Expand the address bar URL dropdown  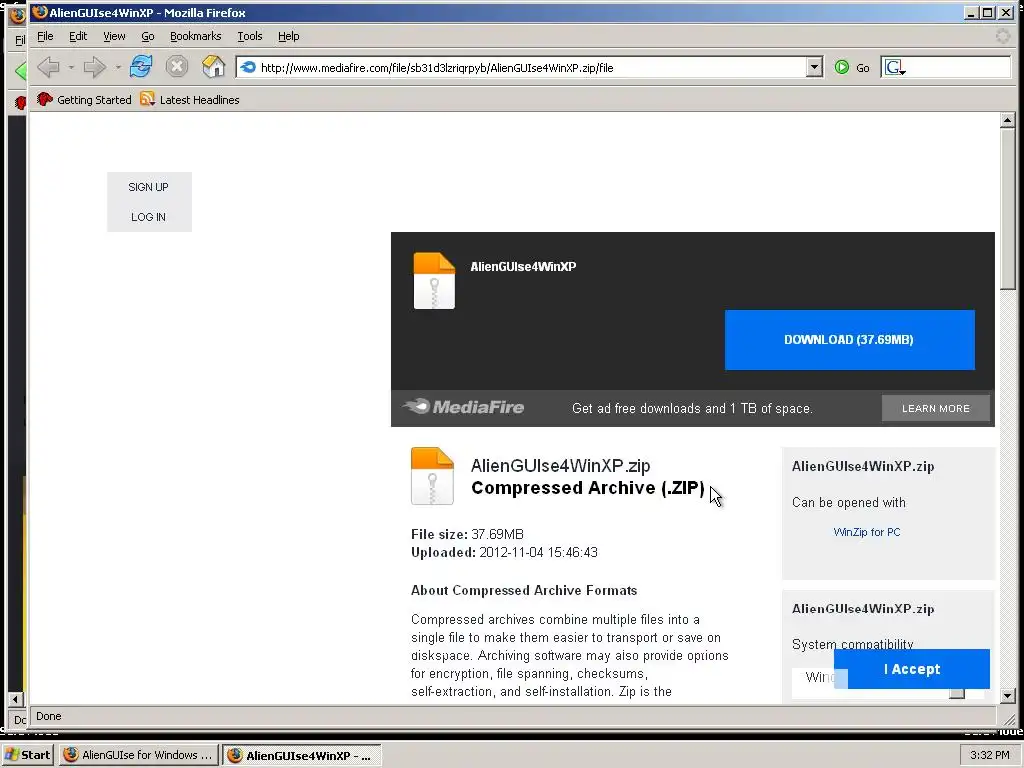814,67
